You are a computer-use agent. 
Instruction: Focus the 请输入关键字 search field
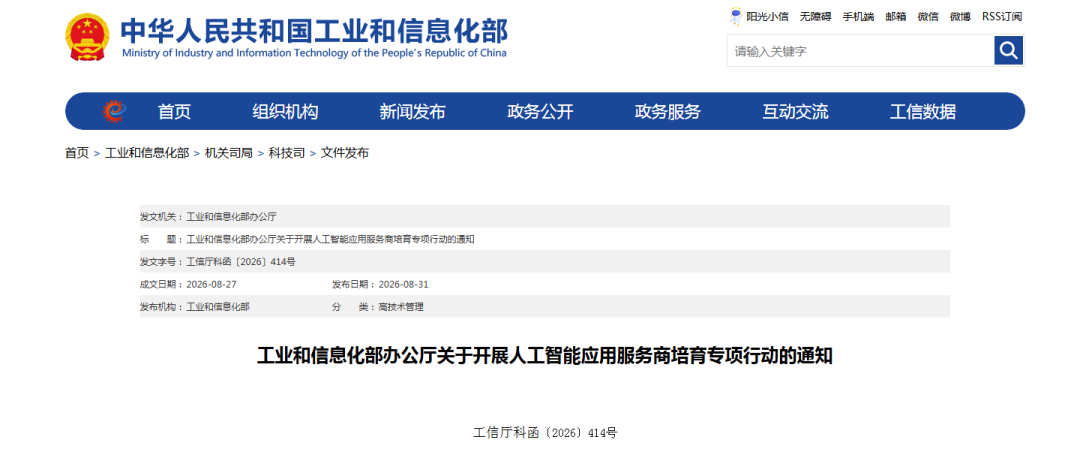860,50
